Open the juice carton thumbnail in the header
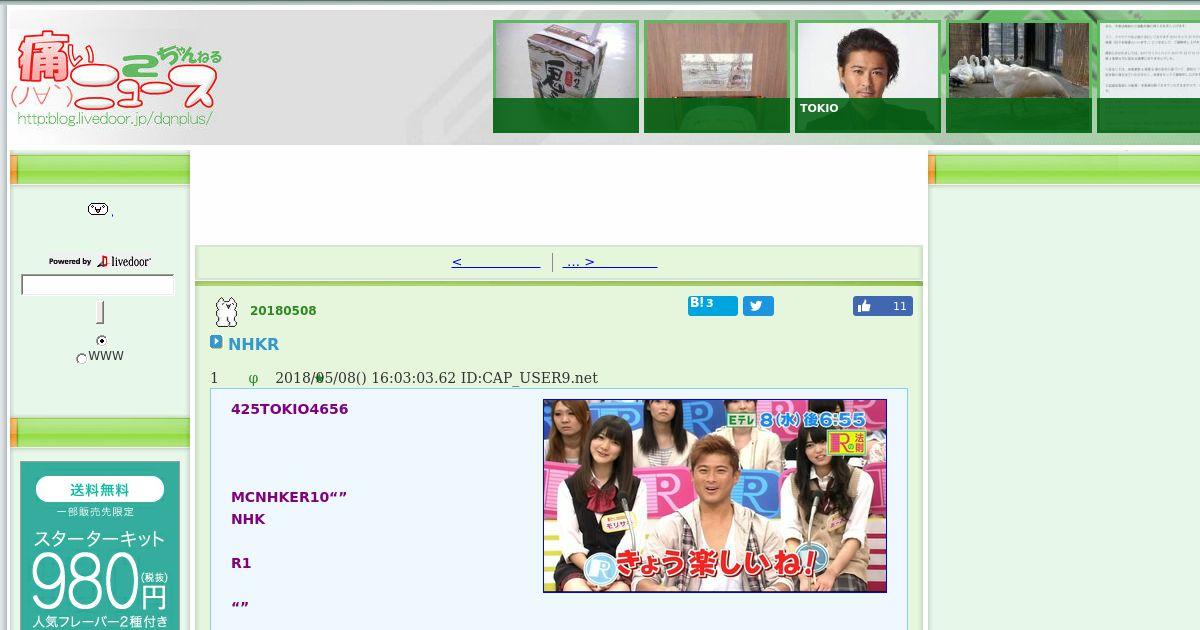 click(566, 77)
